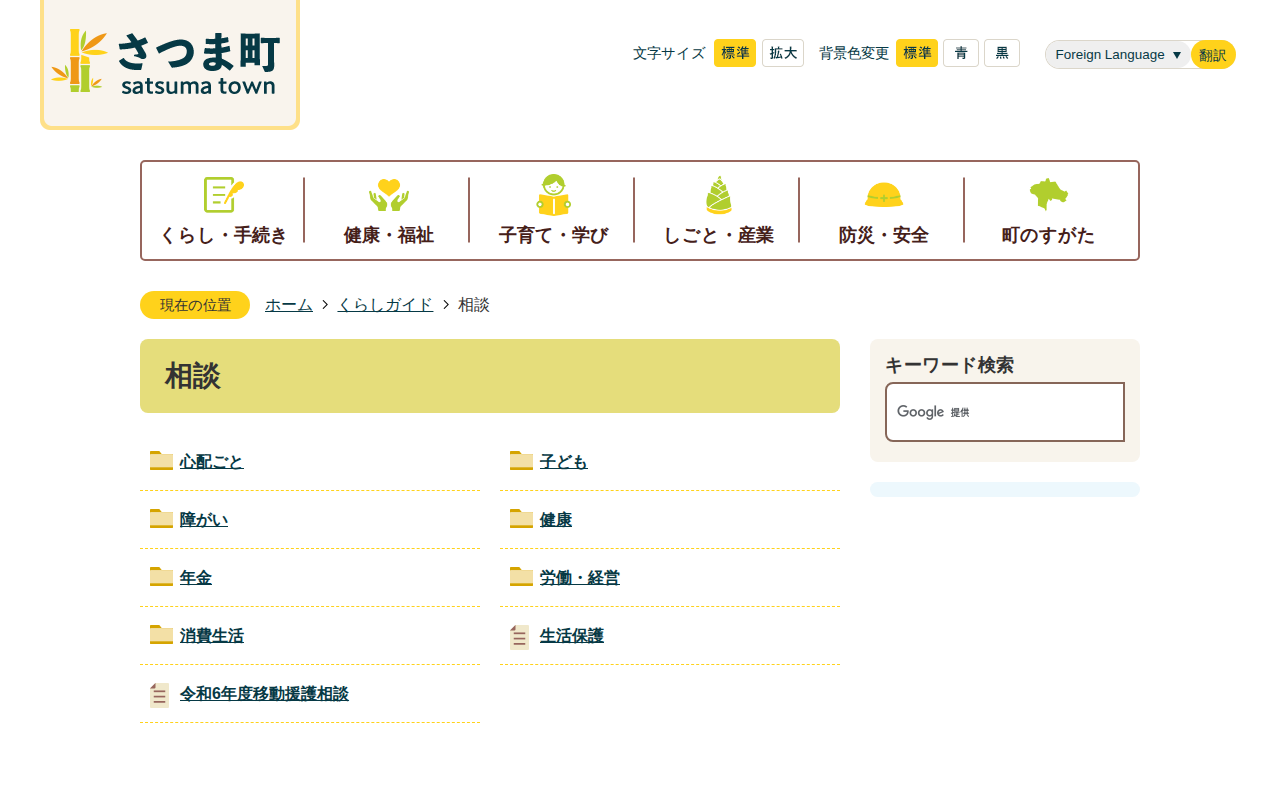The image size is (1280, 800).
Task: Open the 消費生活 link
Action: coord(212,635)
